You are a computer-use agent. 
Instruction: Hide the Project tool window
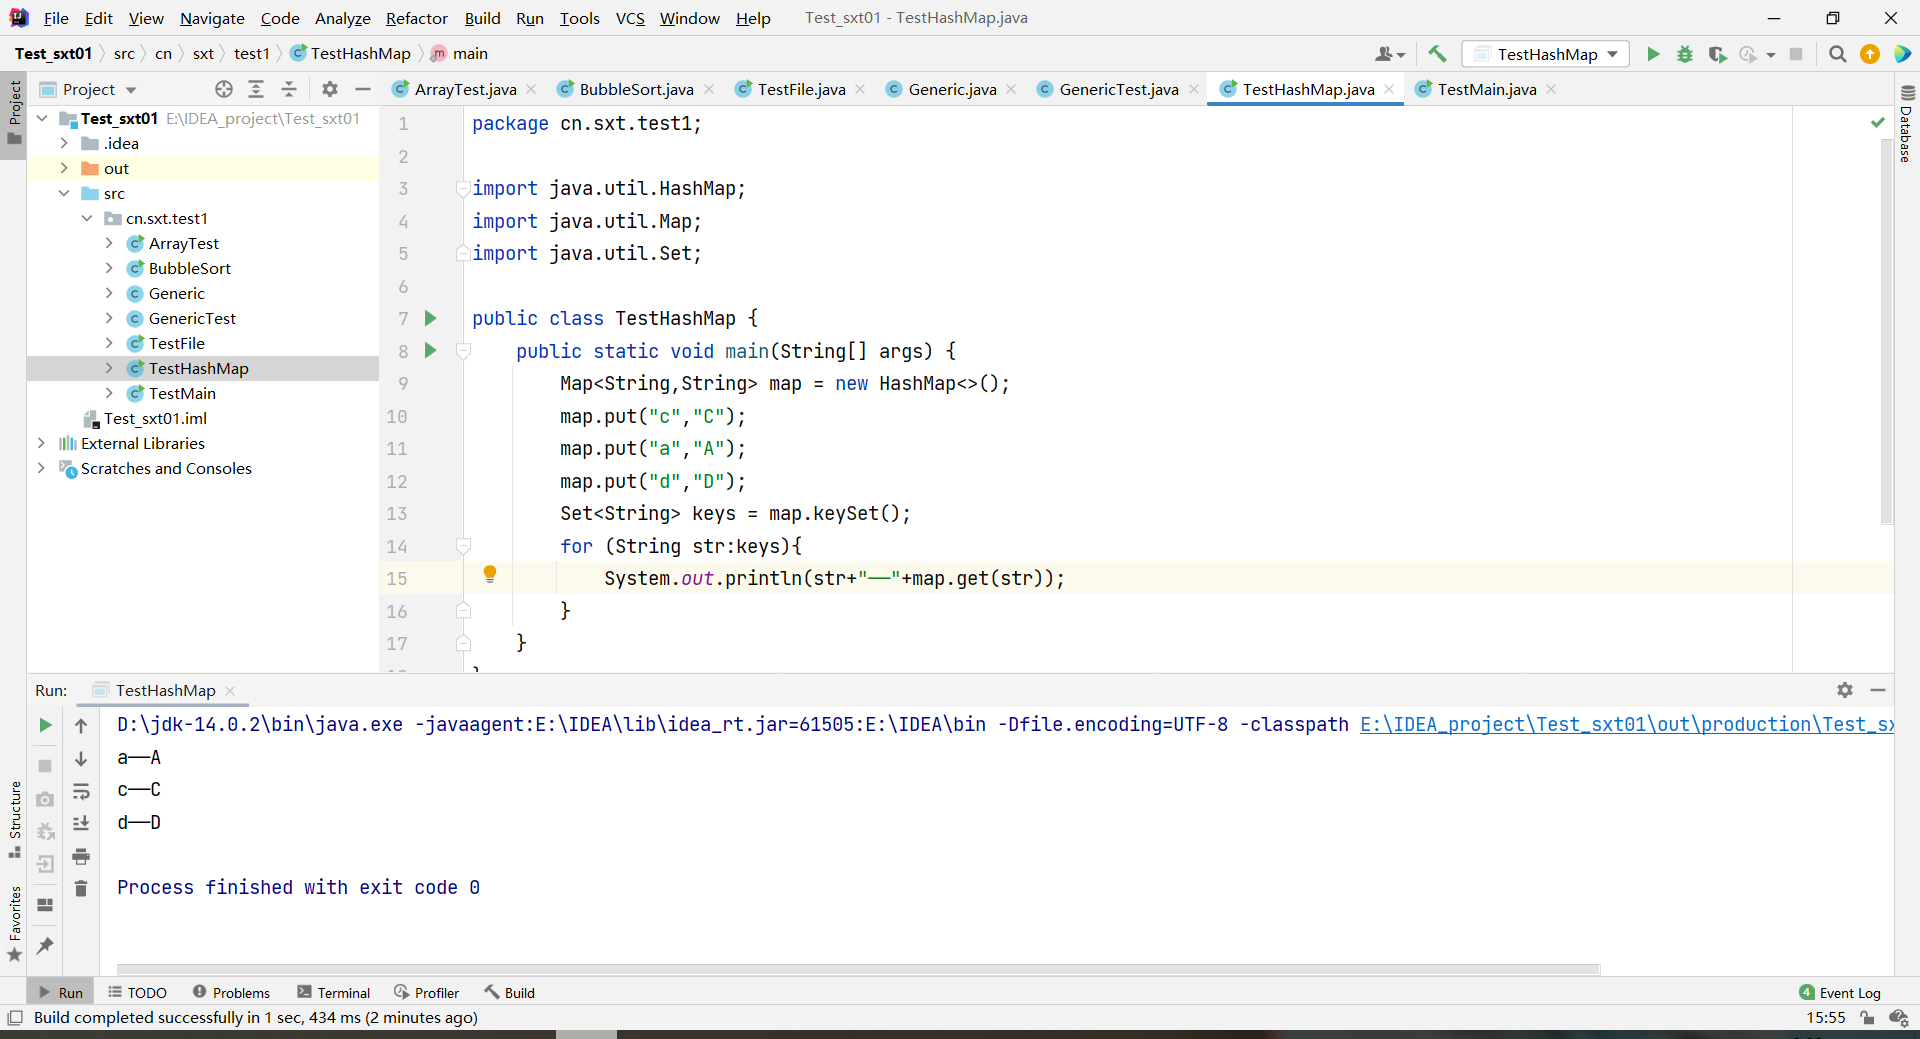[x=363, y=89]
